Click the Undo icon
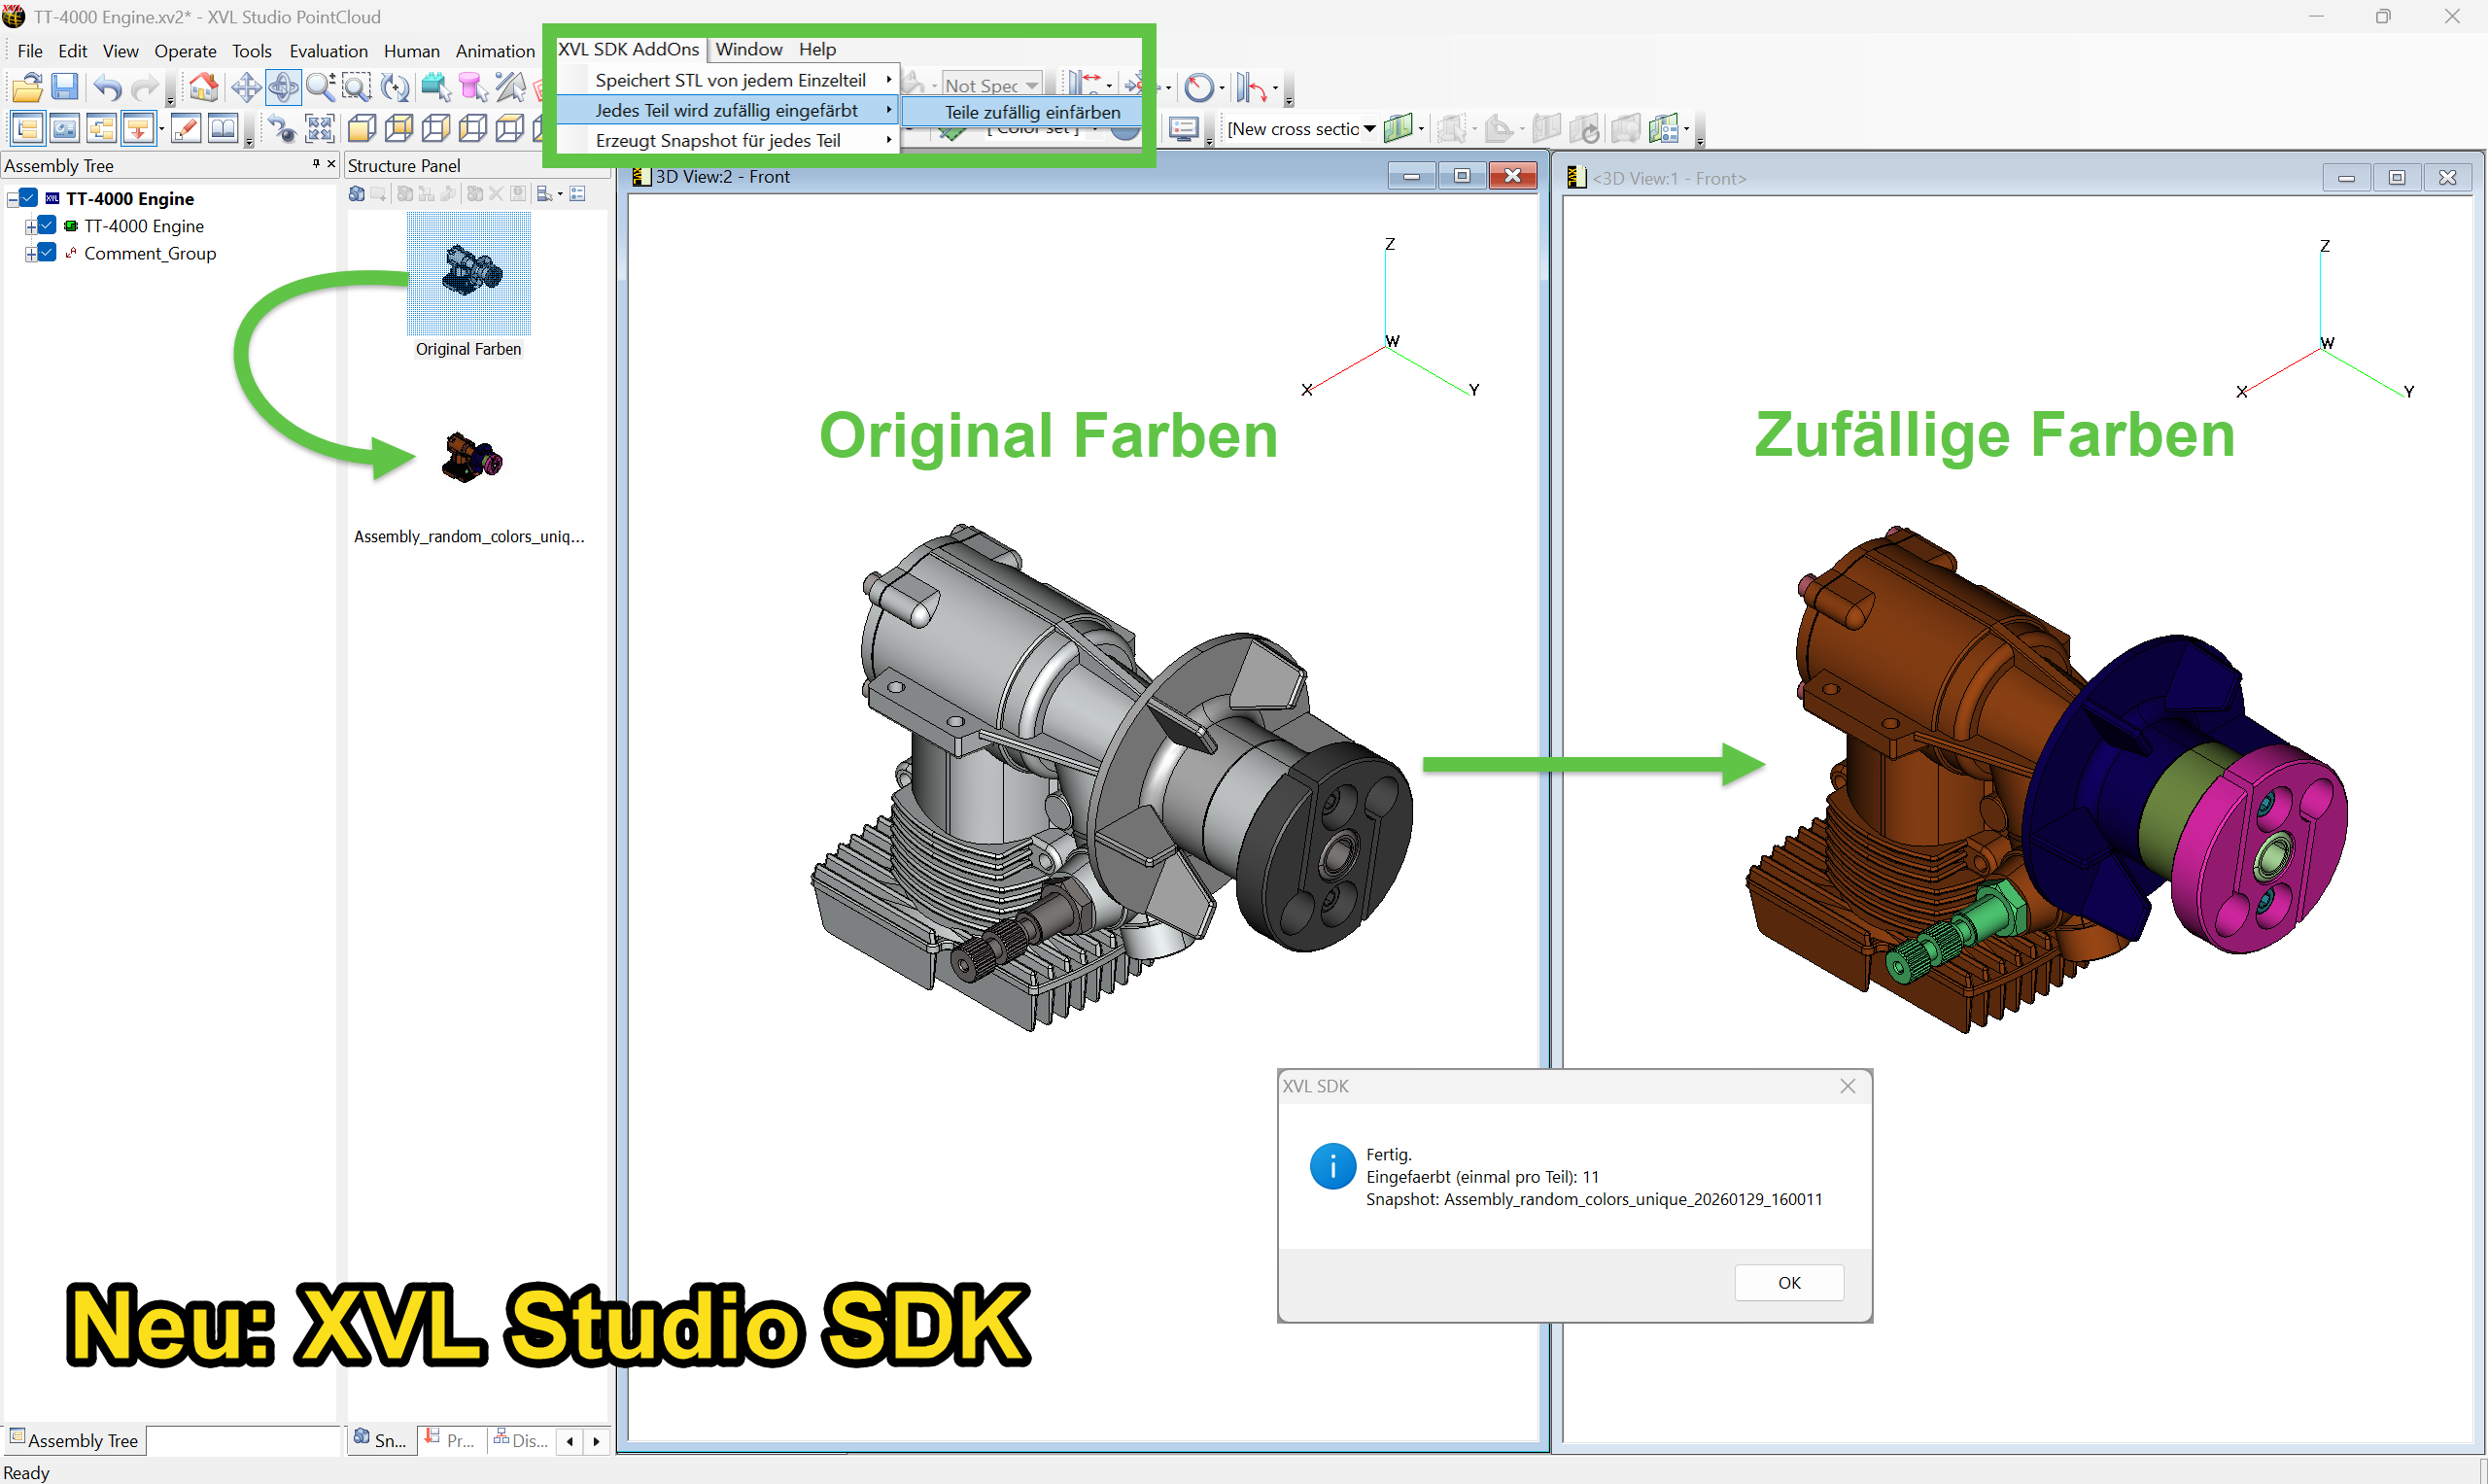 tap(106, 88)
